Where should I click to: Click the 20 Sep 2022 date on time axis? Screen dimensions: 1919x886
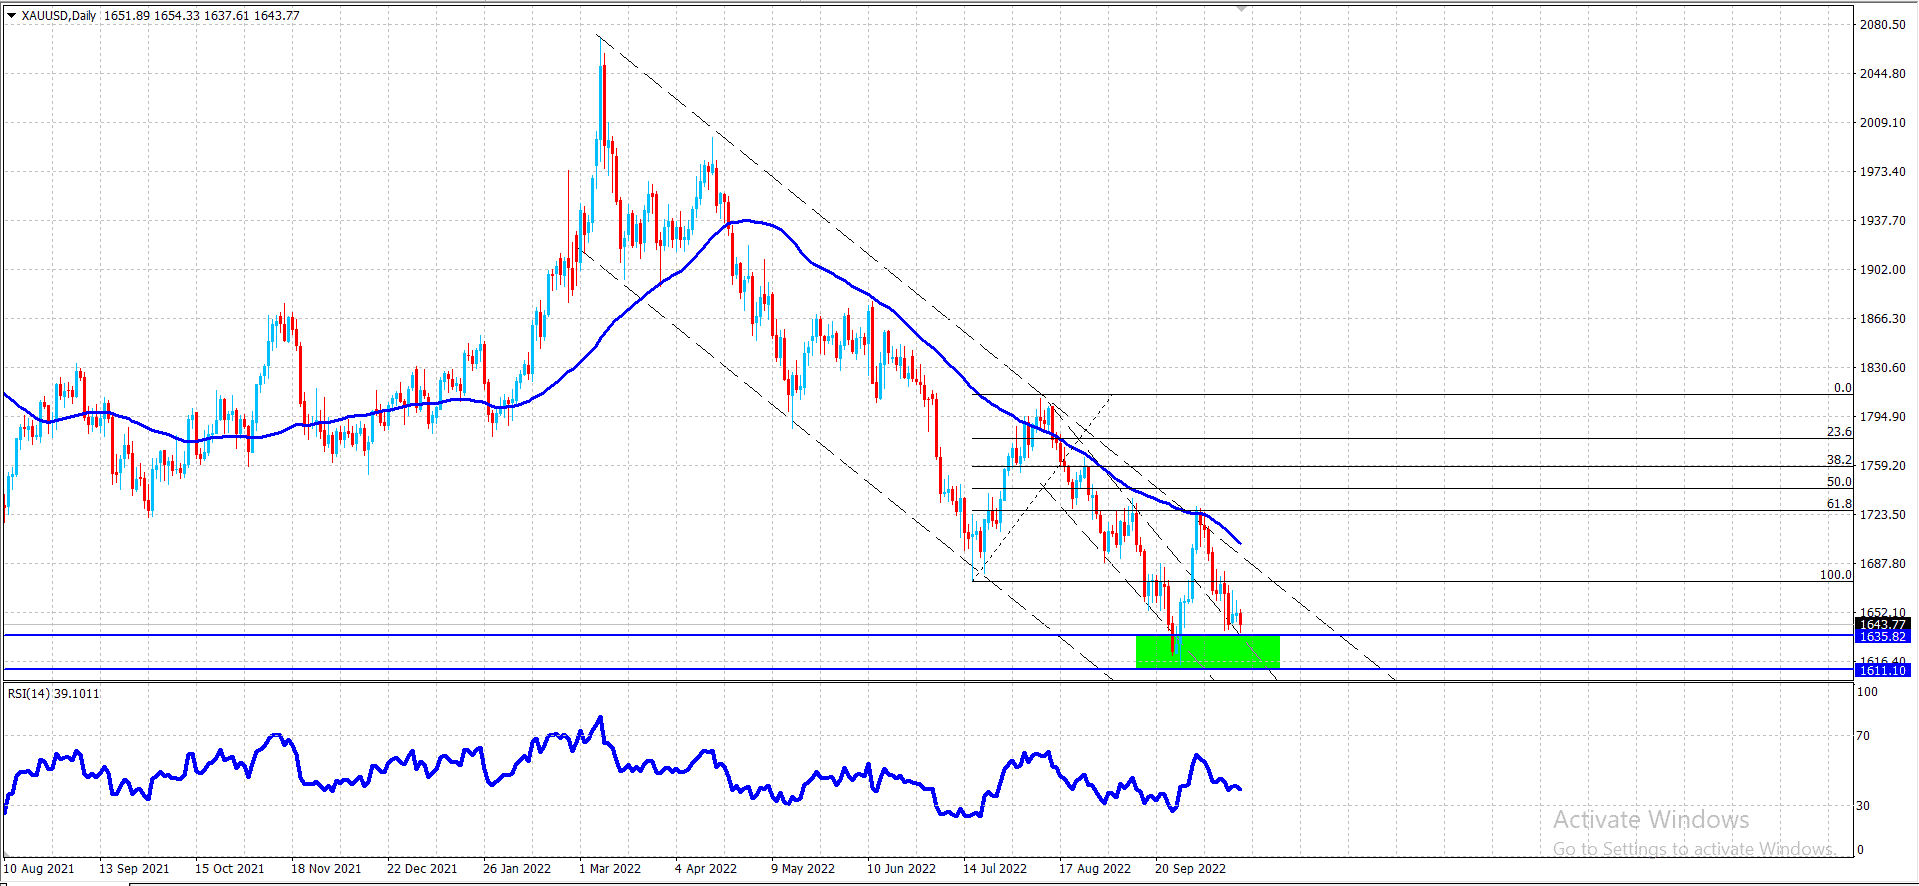pyautogui.click(x=1190, y=869)
